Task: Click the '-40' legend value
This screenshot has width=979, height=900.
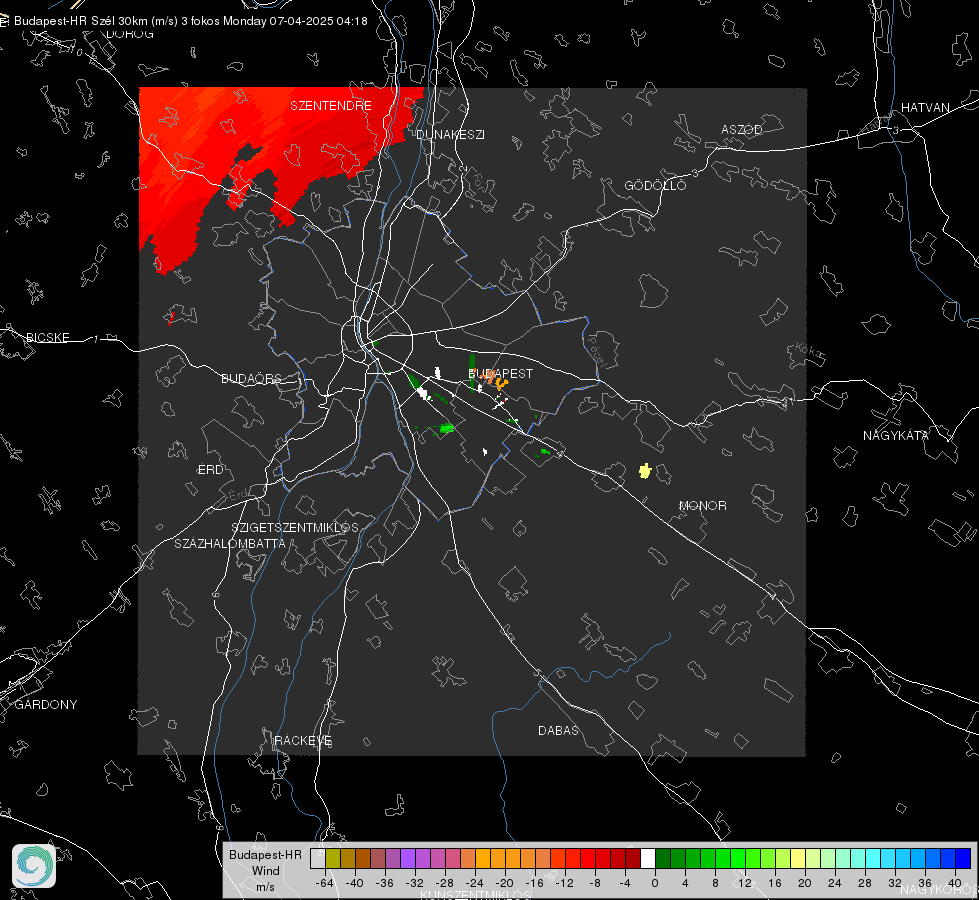Action: (x=354, y=883)
